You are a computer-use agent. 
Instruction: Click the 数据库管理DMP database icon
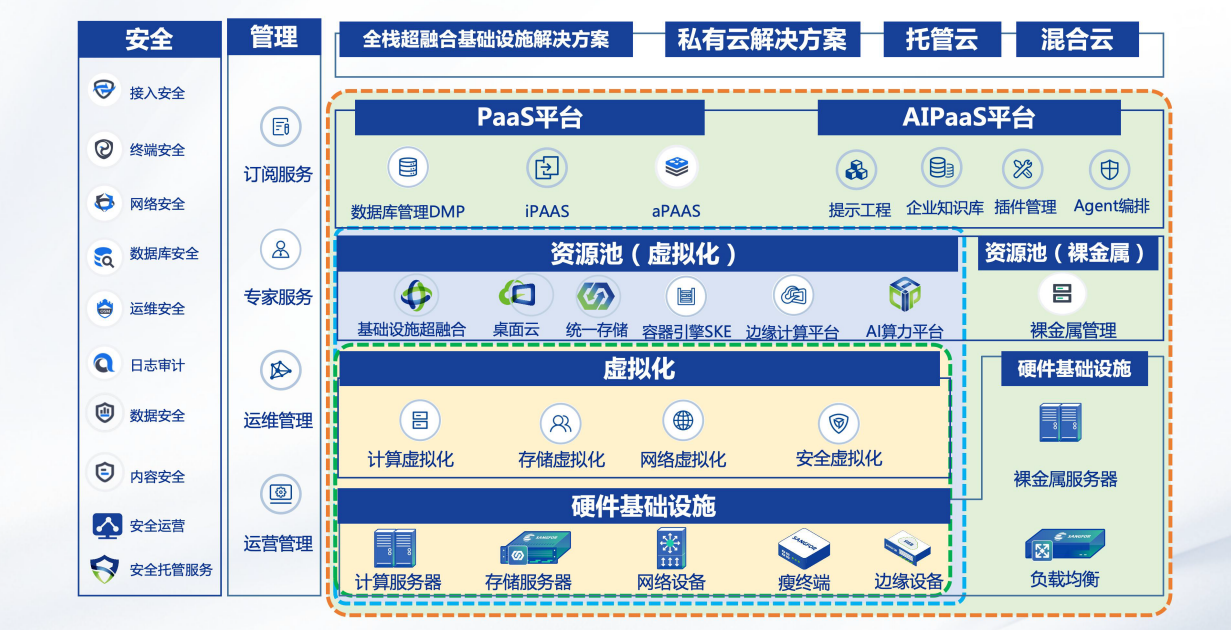[407, 167]
